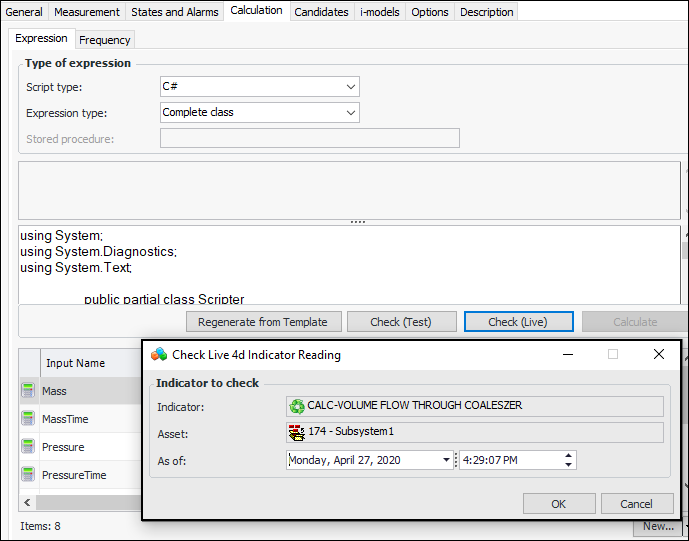Screen dimensions: 689x541
Task: Confirm with the OK button
Action: coord(558,504)
